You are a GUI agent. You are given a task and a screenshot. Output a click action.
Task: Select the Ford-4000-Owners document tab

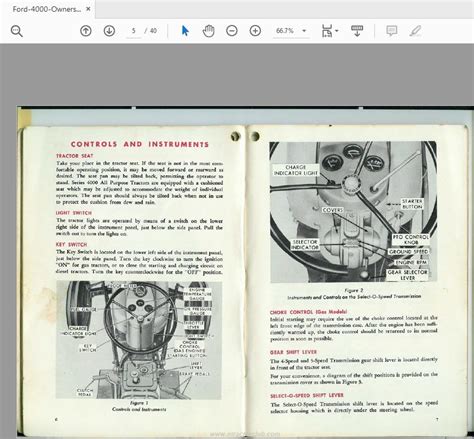pos(46,9)
